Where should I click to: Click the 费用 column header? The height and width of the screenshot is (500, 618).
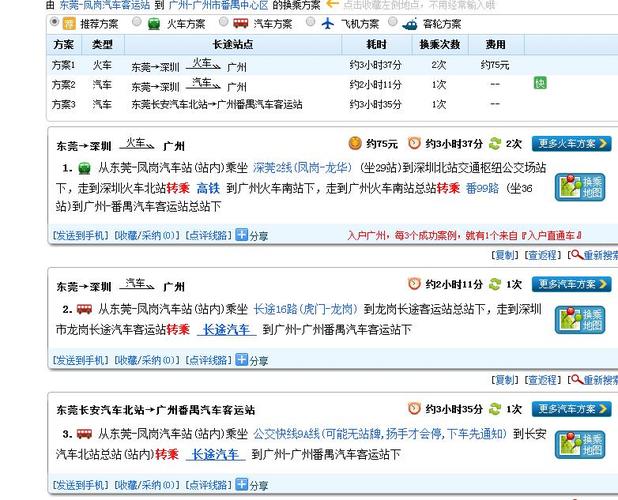[x=496, y=45]
